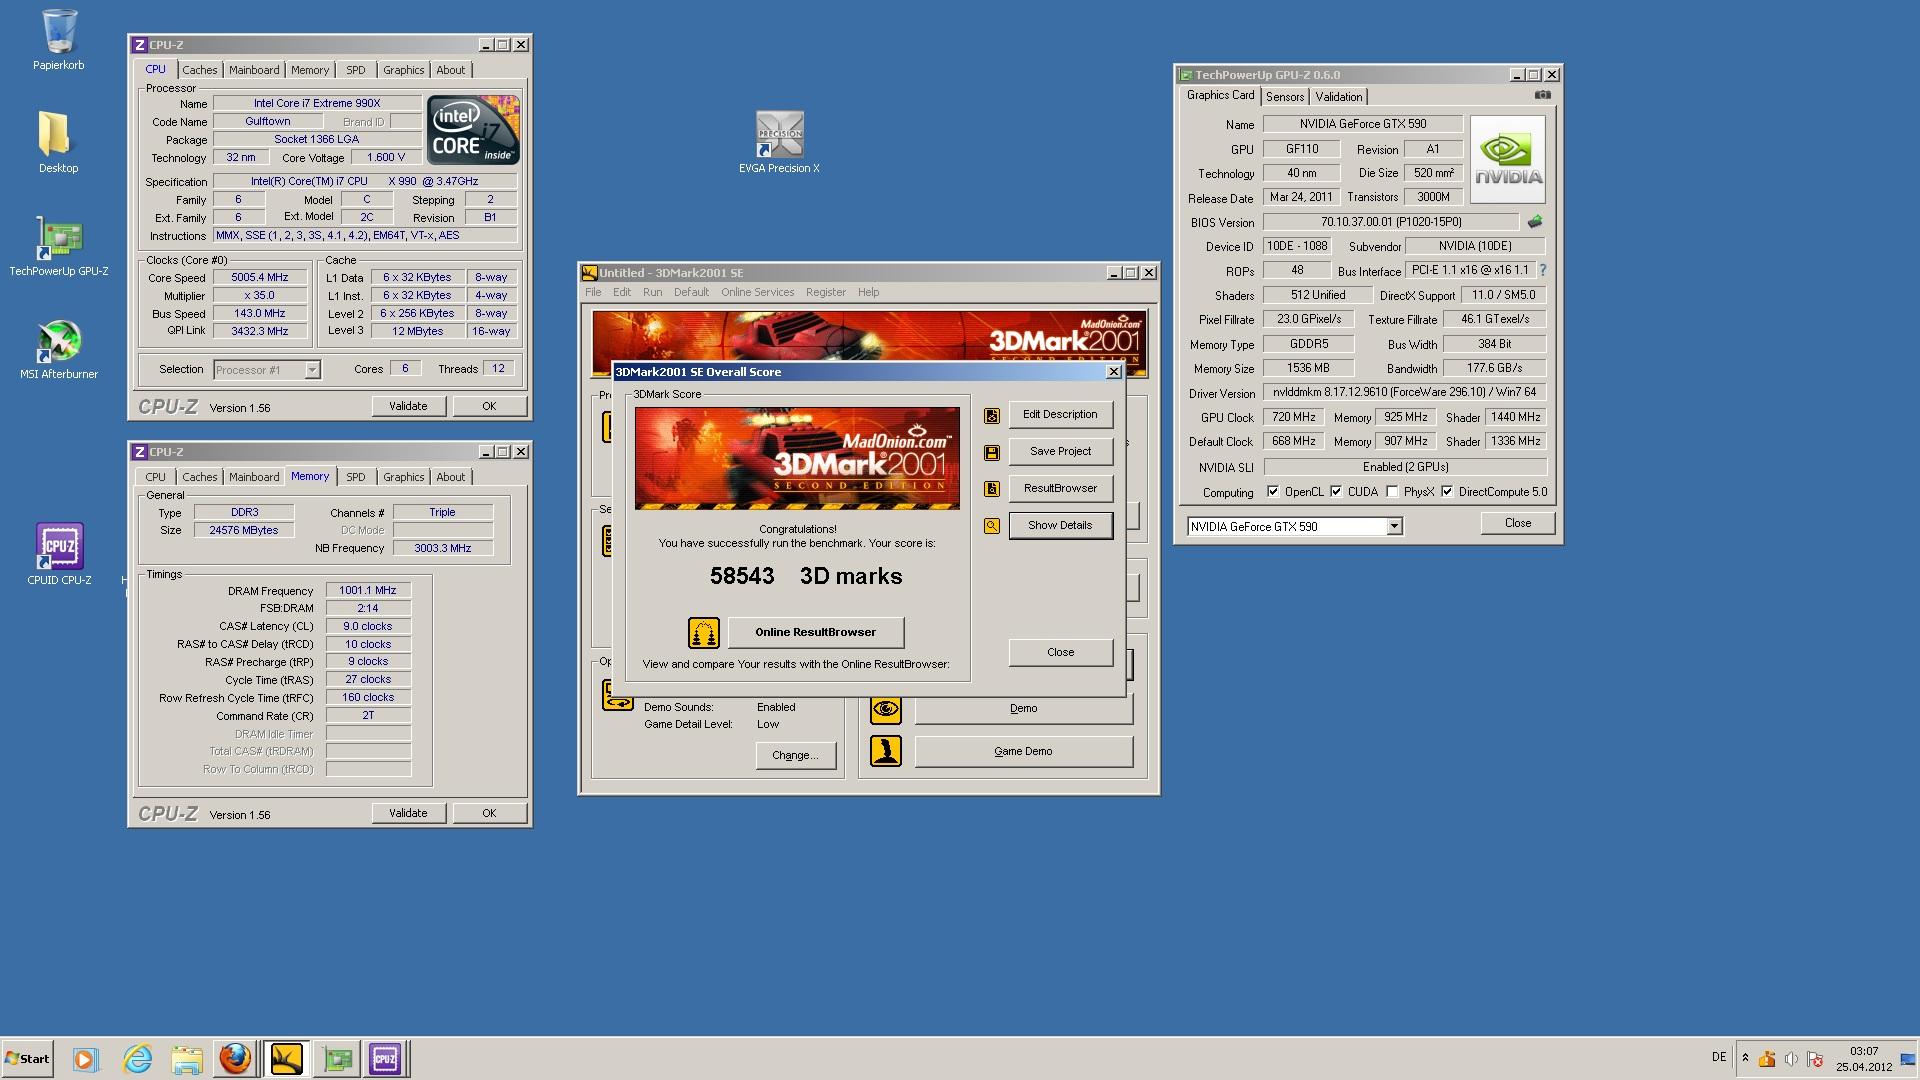The width and height of the screenshot is (1920, 1080).
Task: Click the GPU-Z screenshot camera icon
Action: coord(1543,96)
